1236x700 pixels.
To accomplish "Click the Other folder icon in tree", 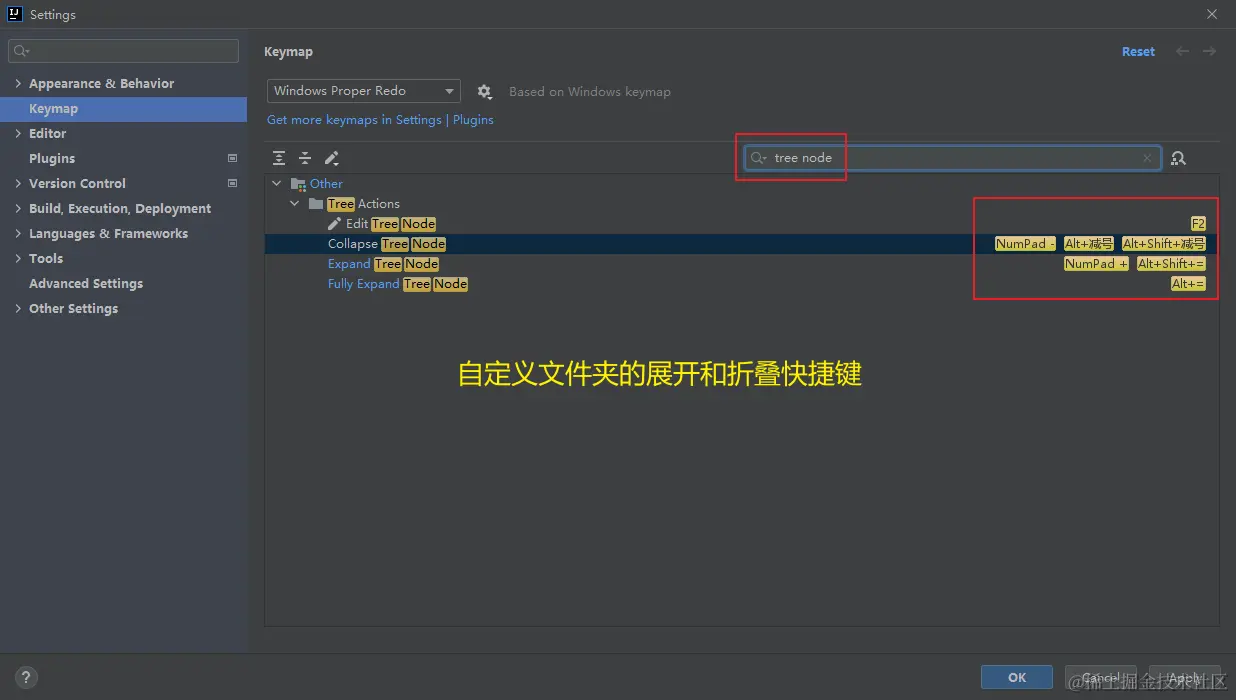I will [x=298, y=184].
